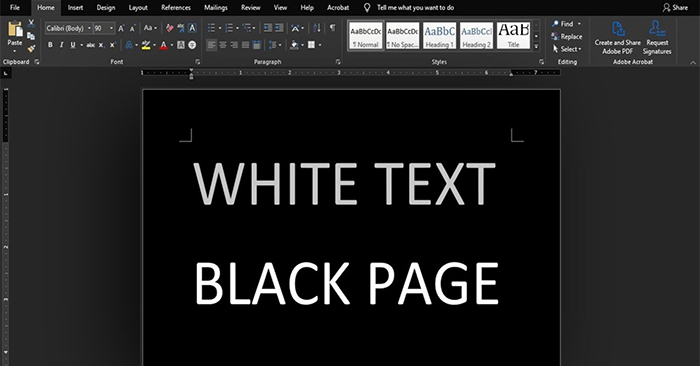Screen dimensions: 700x366
Task: Toggle Superscript formatting
Action: pyautogui.click(x=112, y=45)
